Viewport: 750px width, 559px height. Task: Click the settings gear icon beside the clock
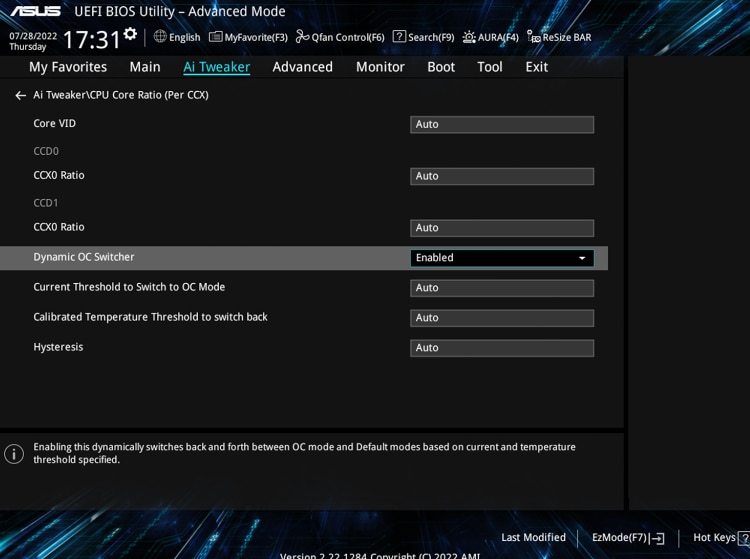pos(130,35)
